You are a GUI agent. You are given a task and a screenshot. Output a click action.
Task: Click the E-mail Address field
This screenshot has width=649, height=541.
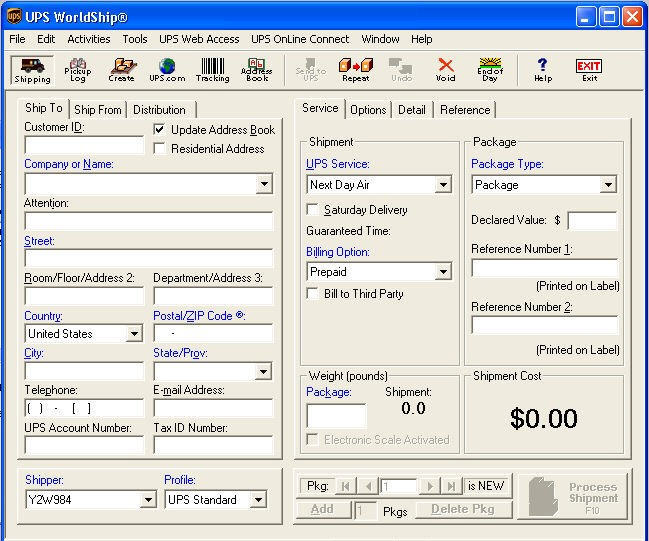click(x=213, y=409)
